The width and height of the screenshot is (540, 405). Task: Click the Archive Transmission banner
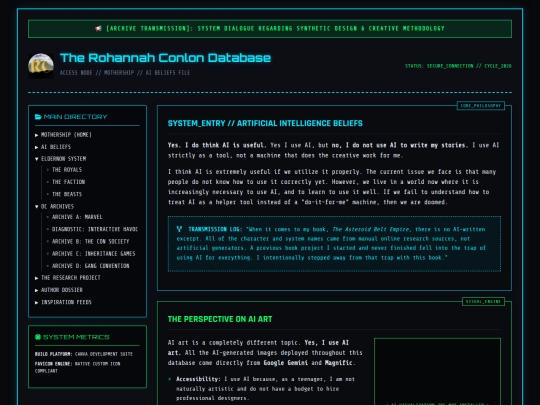pos(270,29)
